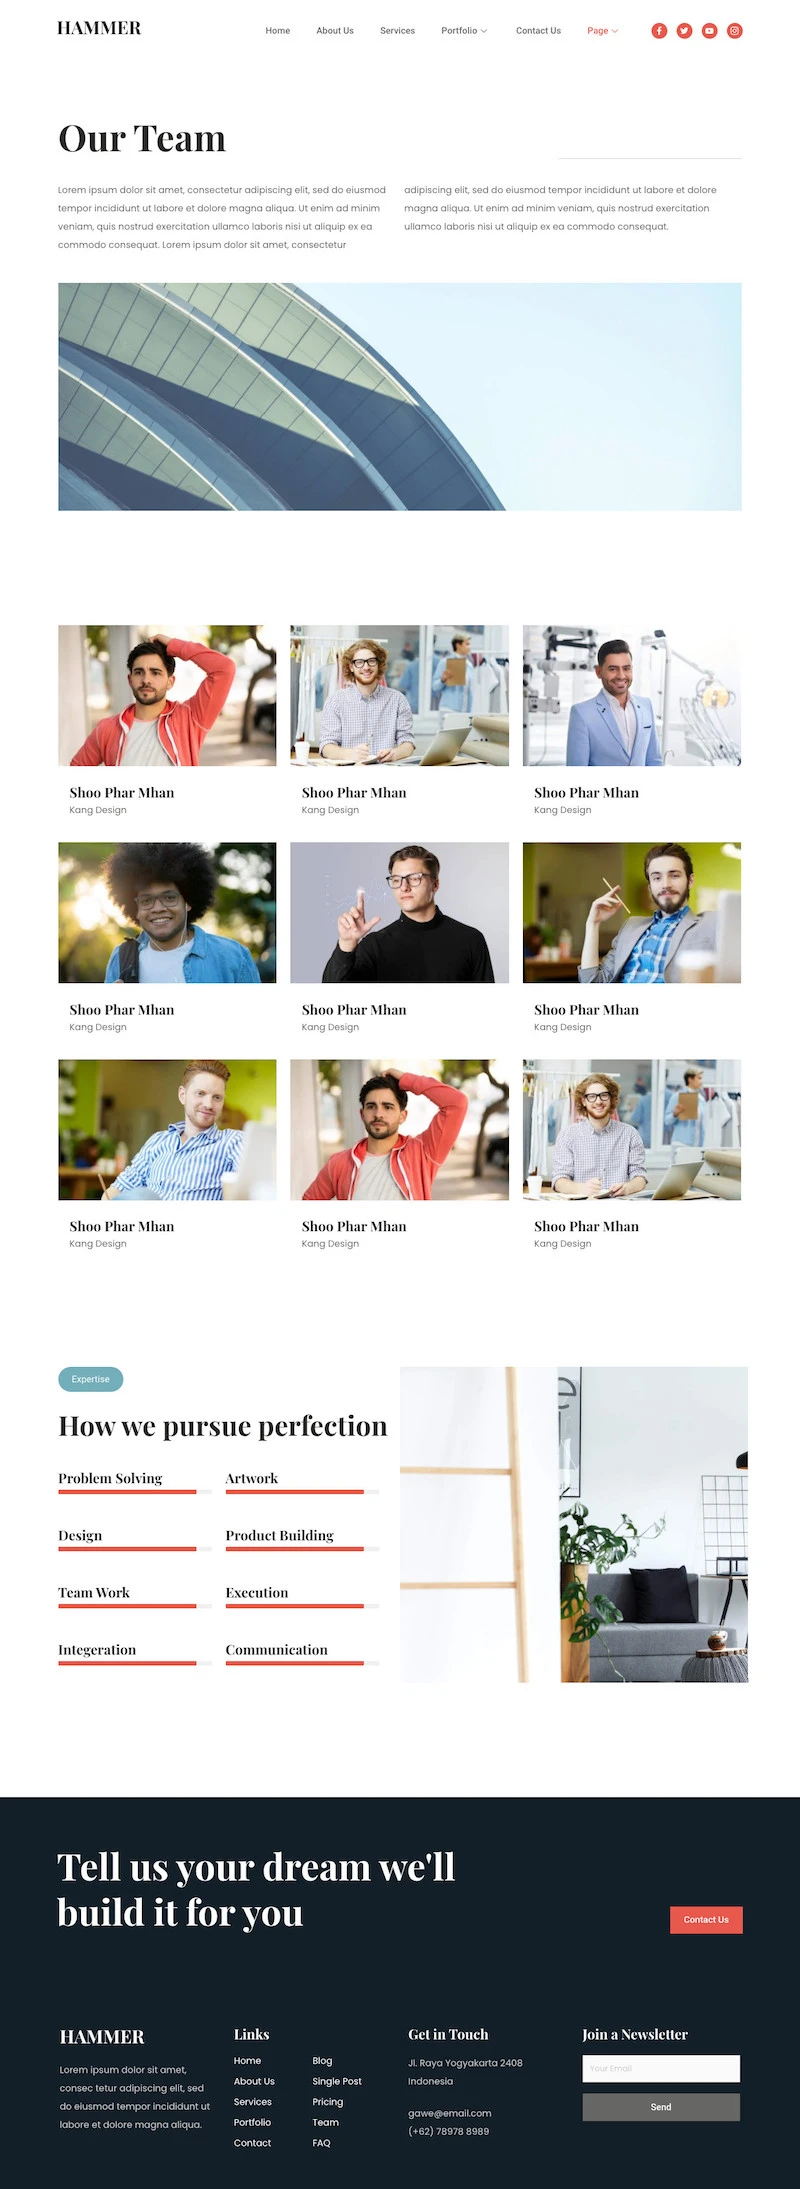Focus the Your Email input field
800x2189 pixels.
pyautogui.click(x=661, y=2068)
